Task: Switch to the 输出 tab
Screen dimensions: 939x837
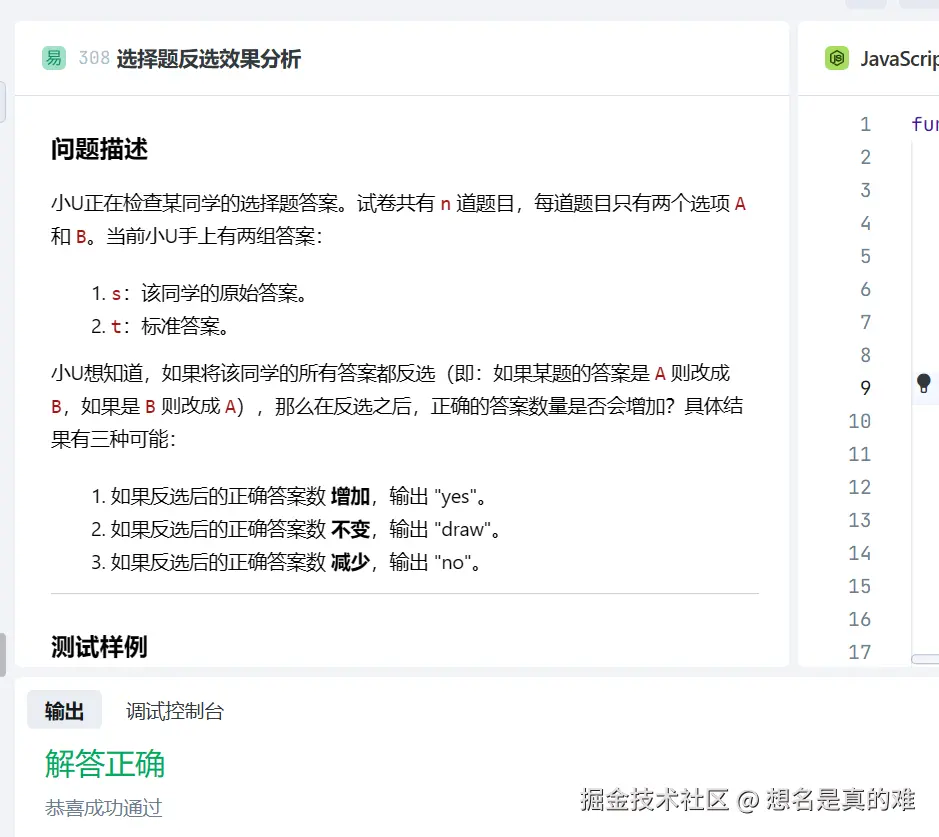Action: pos(64,710)
